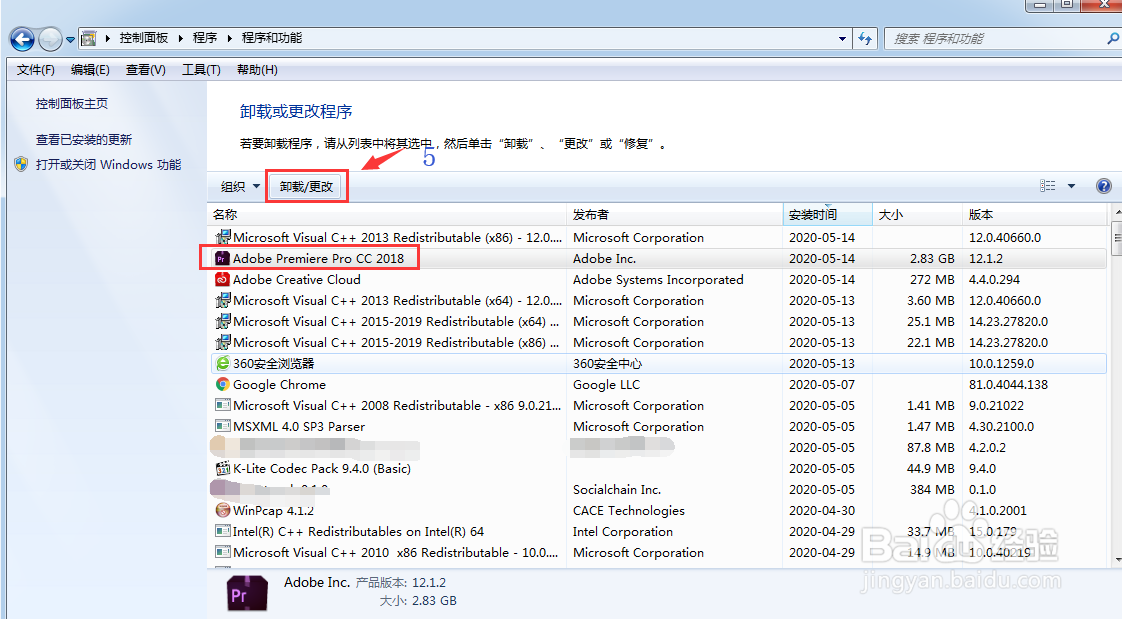Go back with the Back arrow button
1122x619 pixels.
(x=22, y=39)
